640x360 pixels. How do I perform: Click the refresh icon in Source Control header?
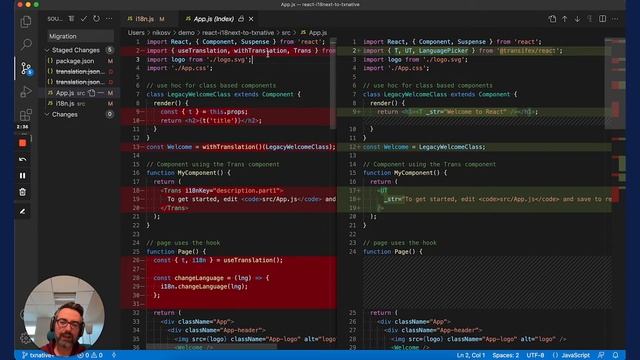(96, 19)
